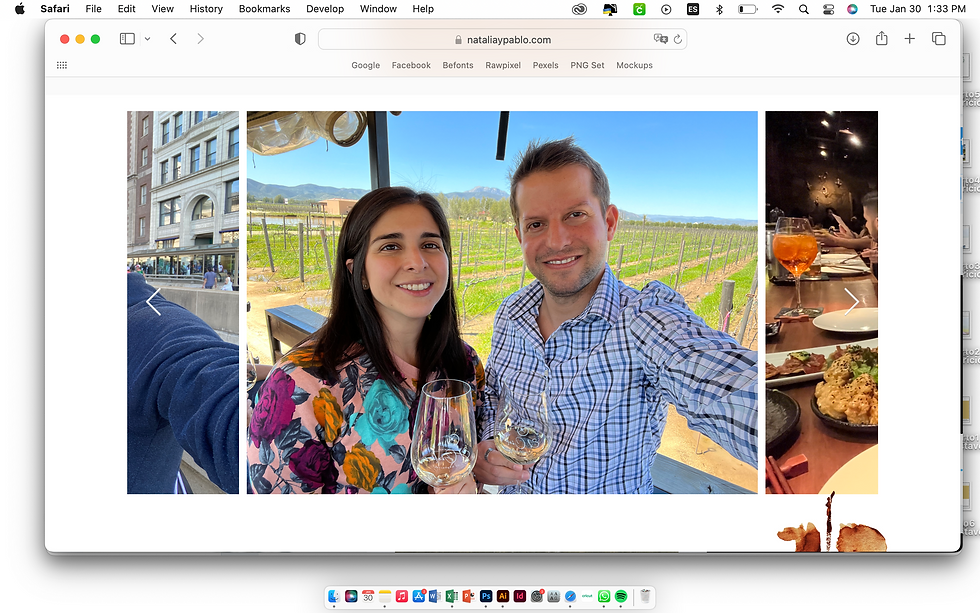Open Calendar from the Dock
The image size is (980, 613).
pyautogui.click(x=368, y=596)
